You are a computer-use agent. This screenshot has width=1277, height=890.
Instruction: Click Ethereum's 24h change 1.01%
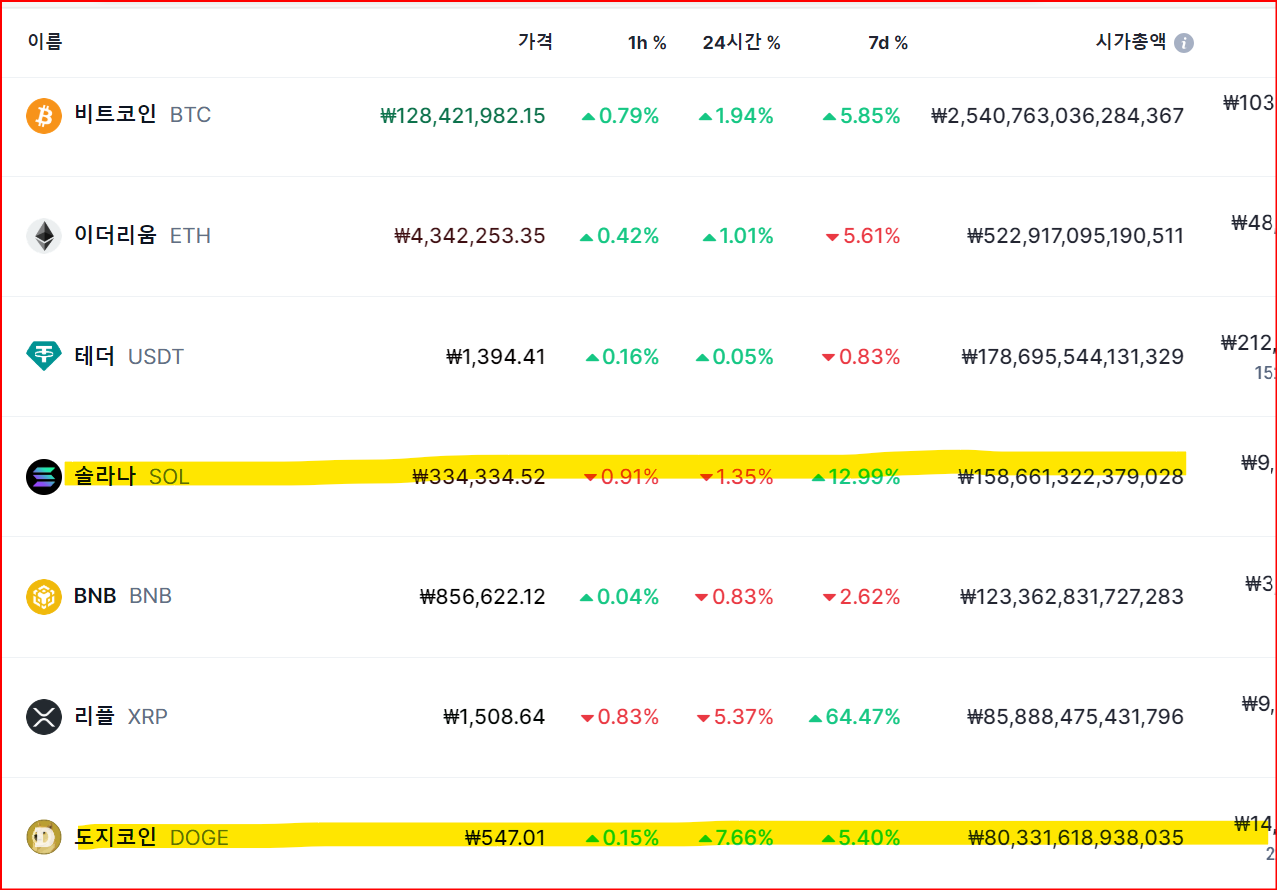click(x=738, y=236)
